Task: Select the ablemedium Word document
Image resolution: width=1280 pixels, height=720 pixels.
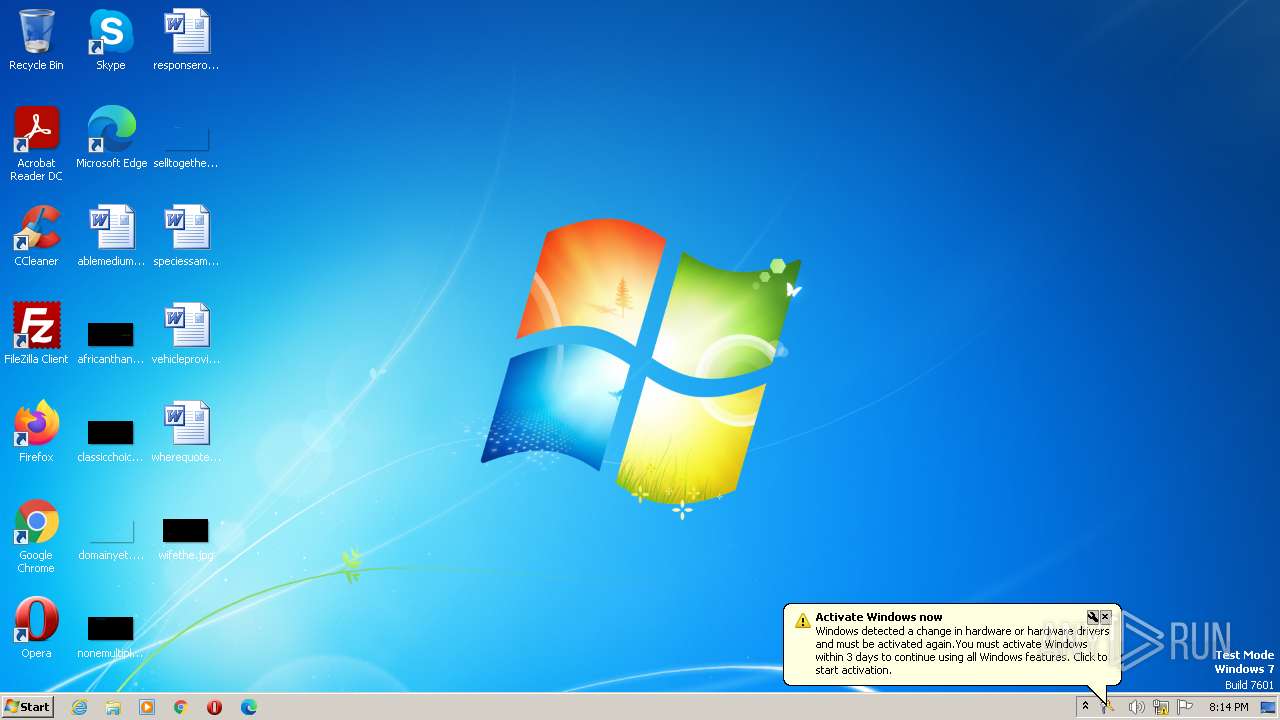Action: point(111,236)
